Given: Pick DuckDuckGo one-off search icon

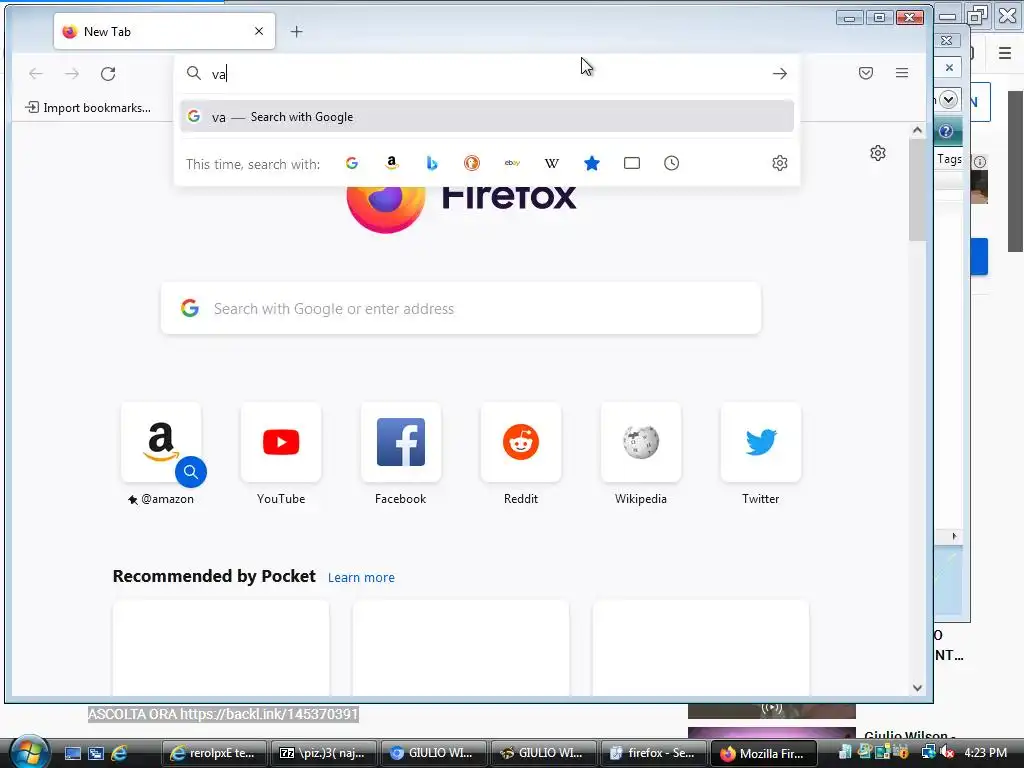Looking at the screenshot, I should [472, 163].
